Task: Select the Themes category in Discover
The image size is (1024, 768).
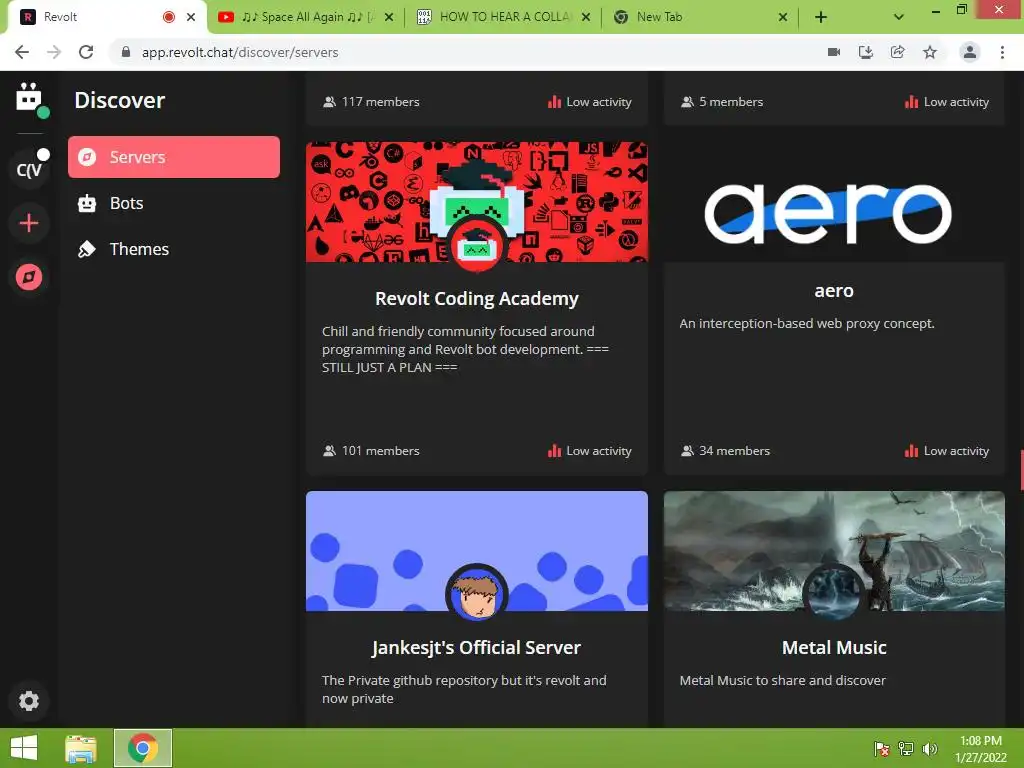Action: point(174,249)
